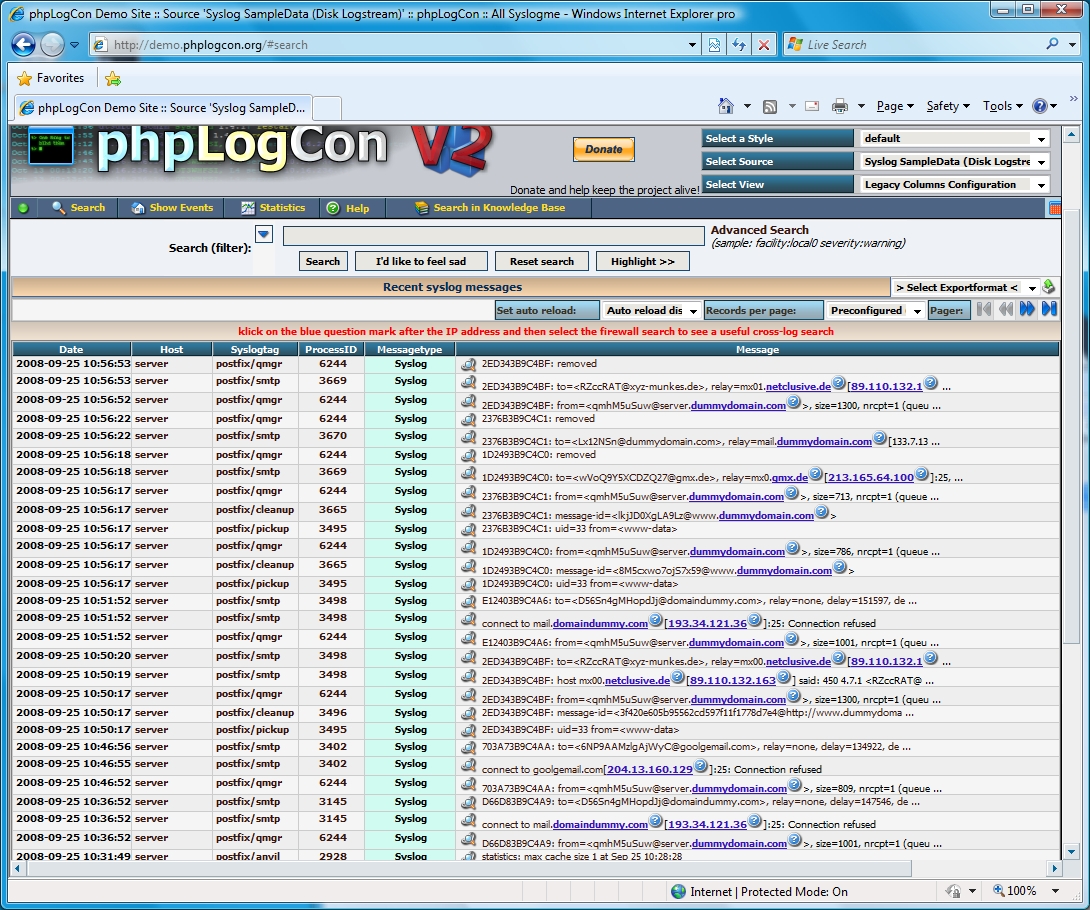The image size is (1090, 910).
Task: Click the Add to Favorites bar icon
Action: [113, 79]
